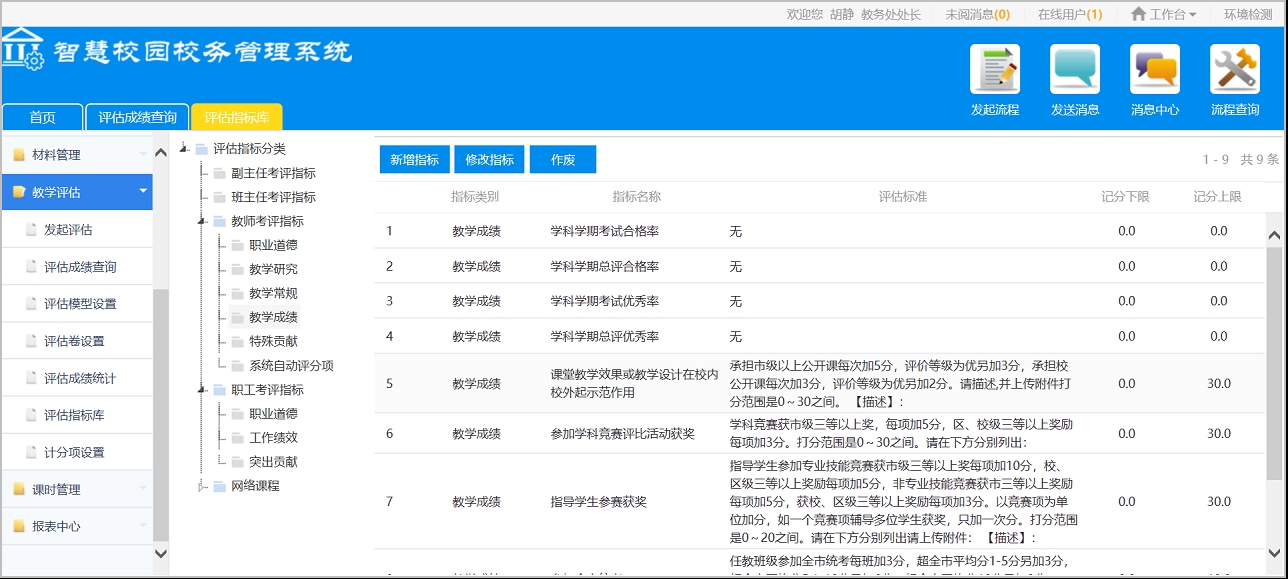The height and width of the screenshot is (579, 1288).
Task: Expand the 网络课程 tree node
Action: [203, 486]
